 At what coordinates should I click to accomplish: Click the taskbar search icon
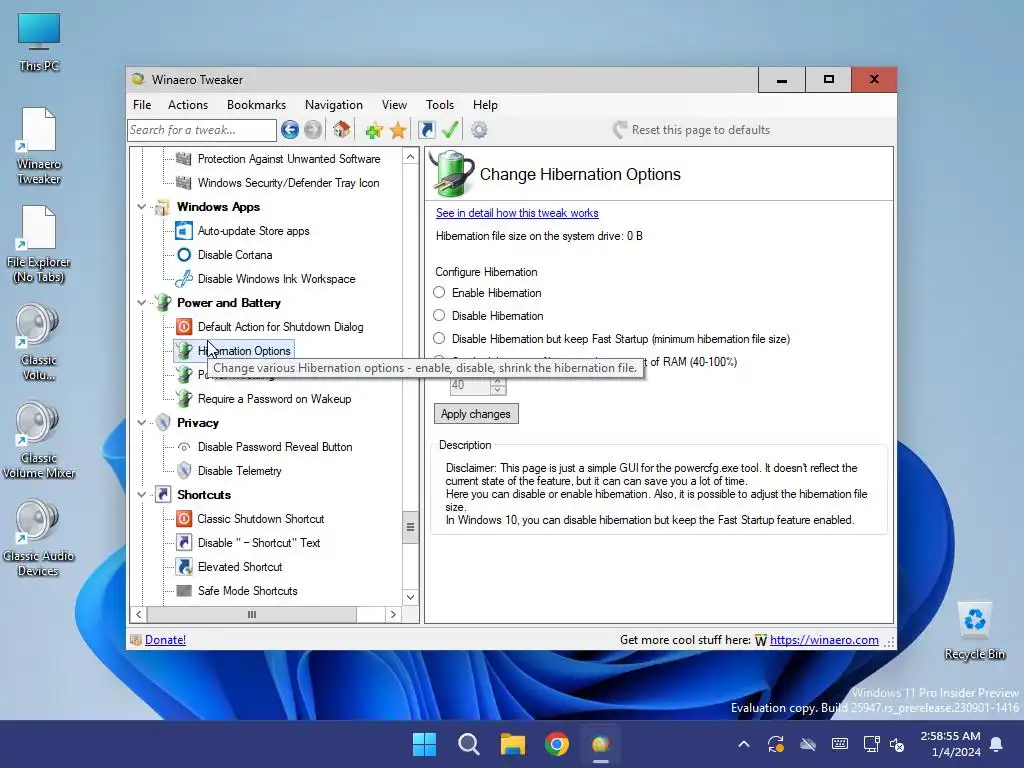(x=468, y=744)
